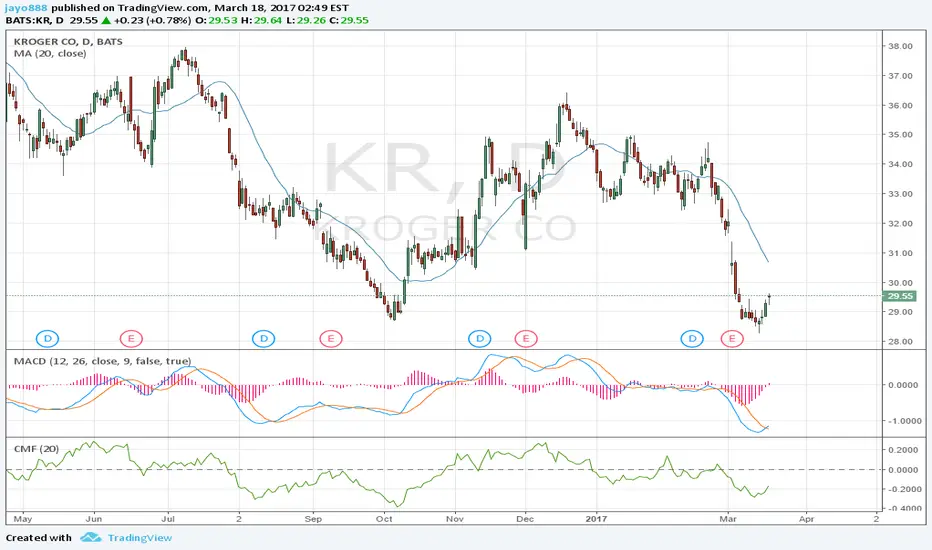Image resolution: width=932 pixels, height=550 pixels.
Task: Click the green up-triangle change indicator
Action: pyautogui.click(x=106, y=20)
